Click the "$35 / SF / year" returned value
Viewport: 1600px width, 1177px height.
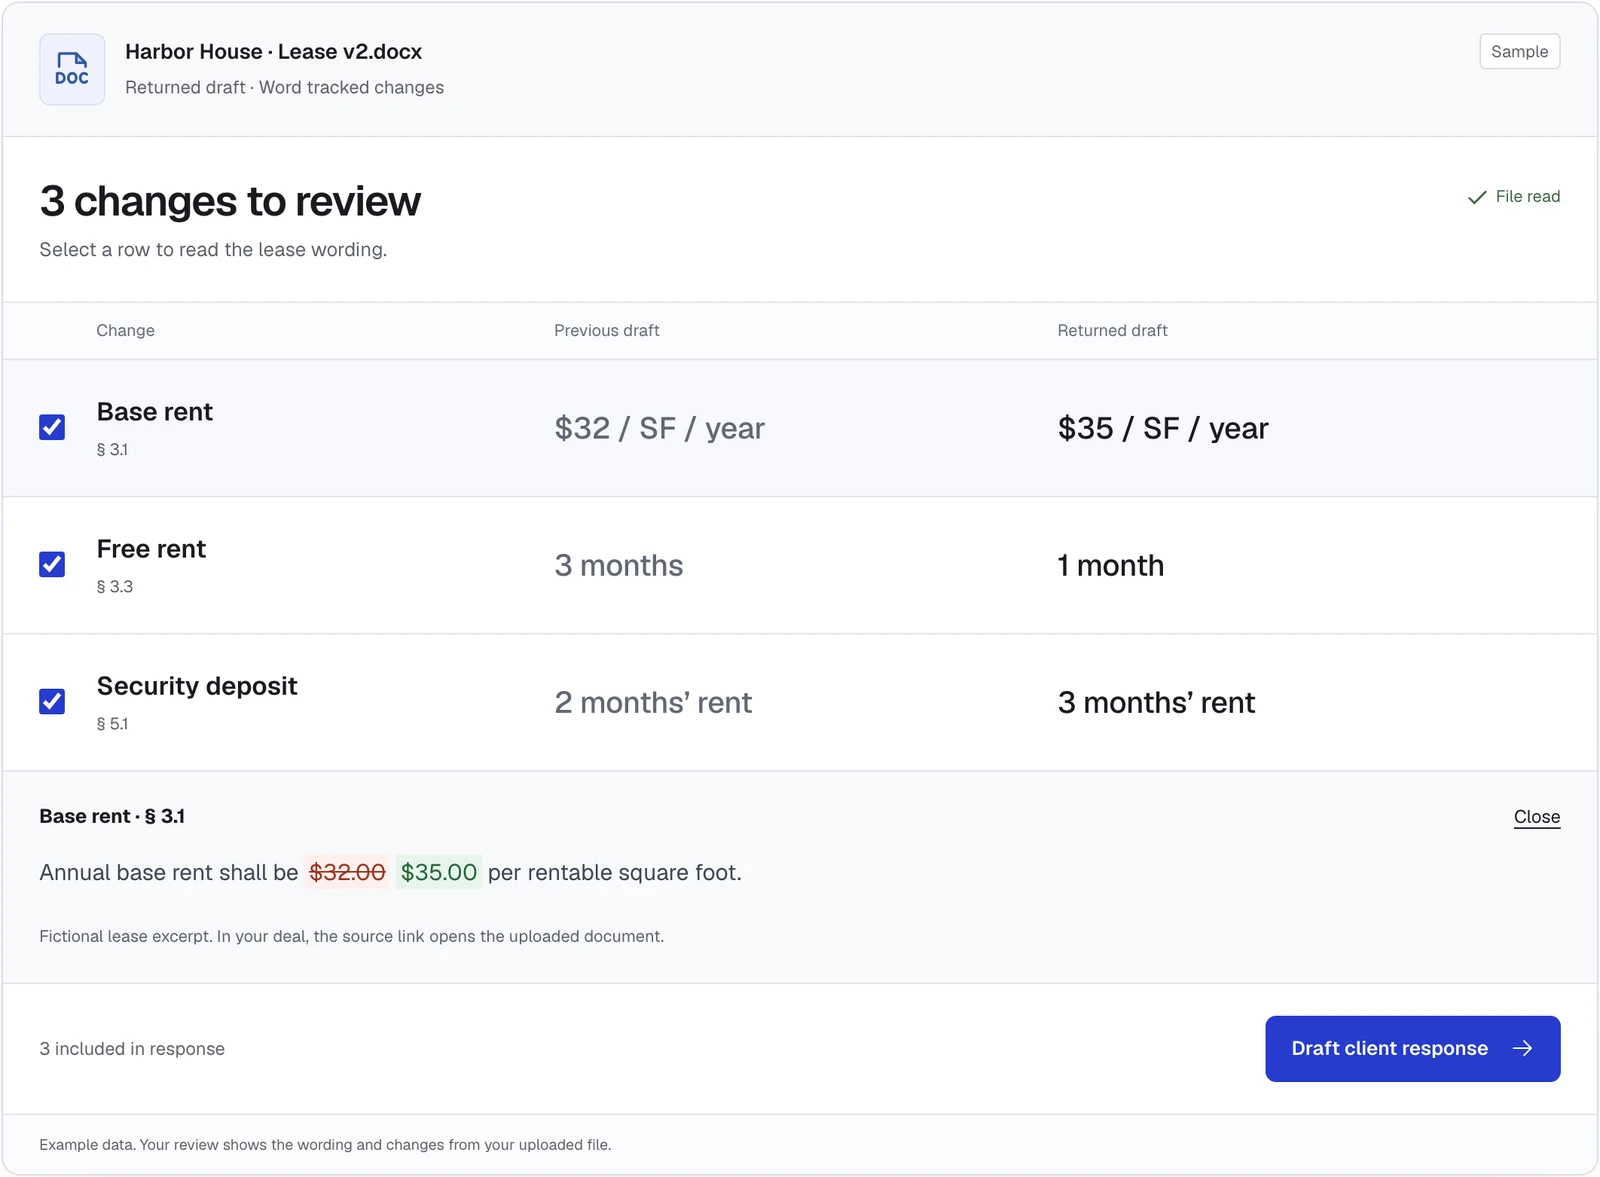[x=1163, y=428]
